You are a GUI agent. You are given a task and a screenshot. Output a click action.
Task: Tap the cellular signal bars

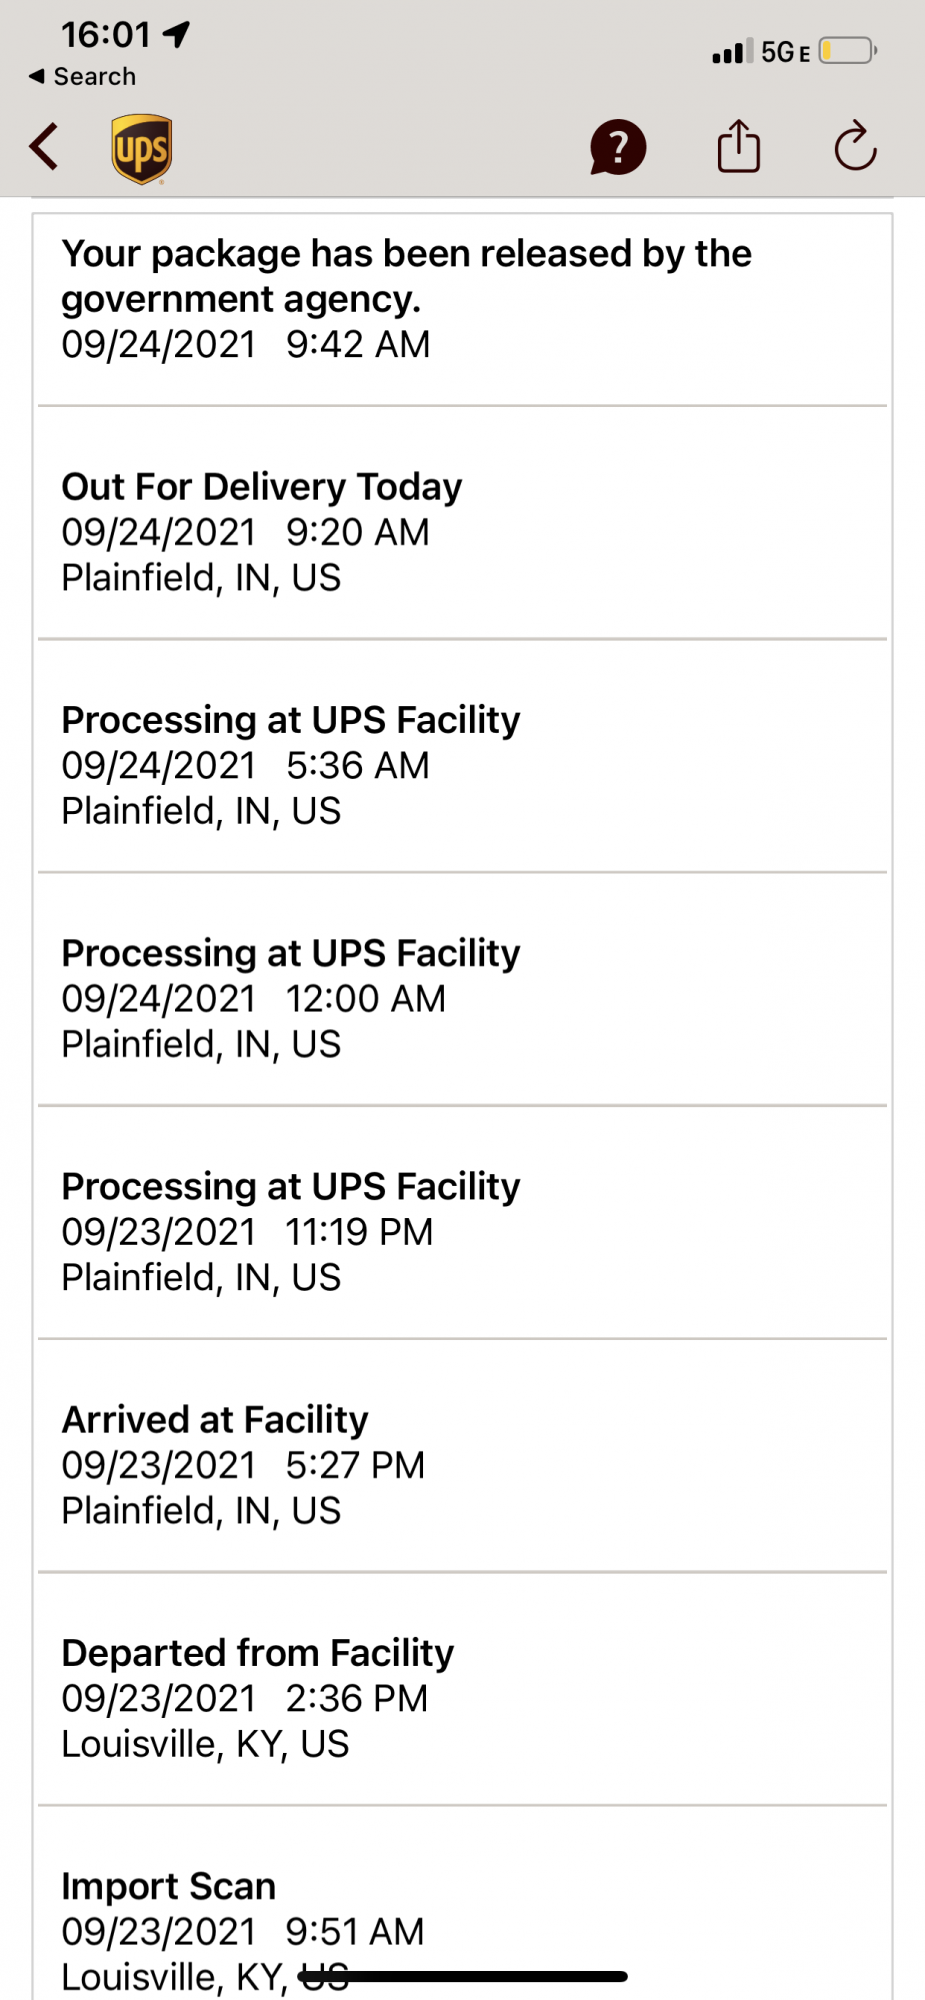(727, 52)
